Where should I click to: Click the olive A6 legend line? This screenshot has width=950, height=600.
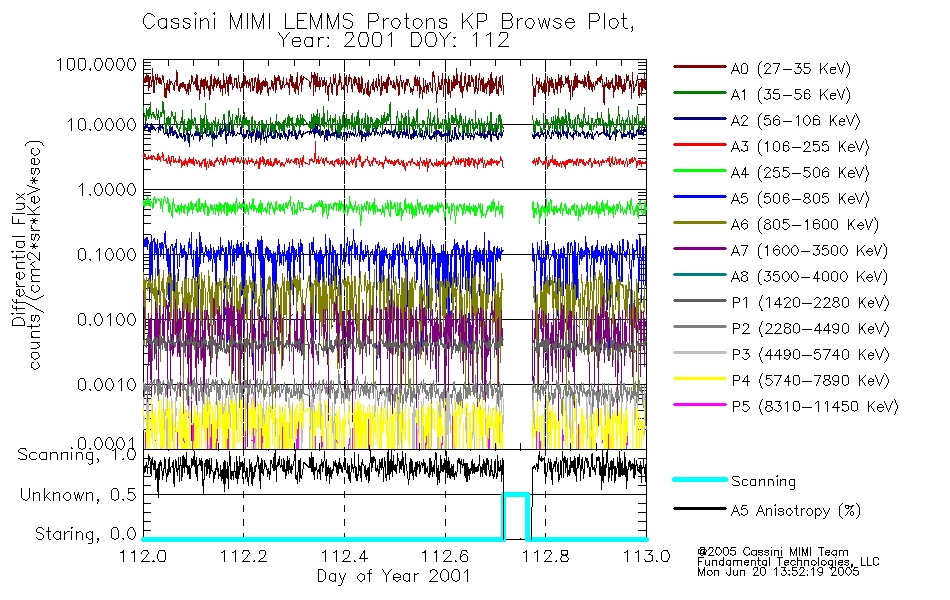coord(699,222)
